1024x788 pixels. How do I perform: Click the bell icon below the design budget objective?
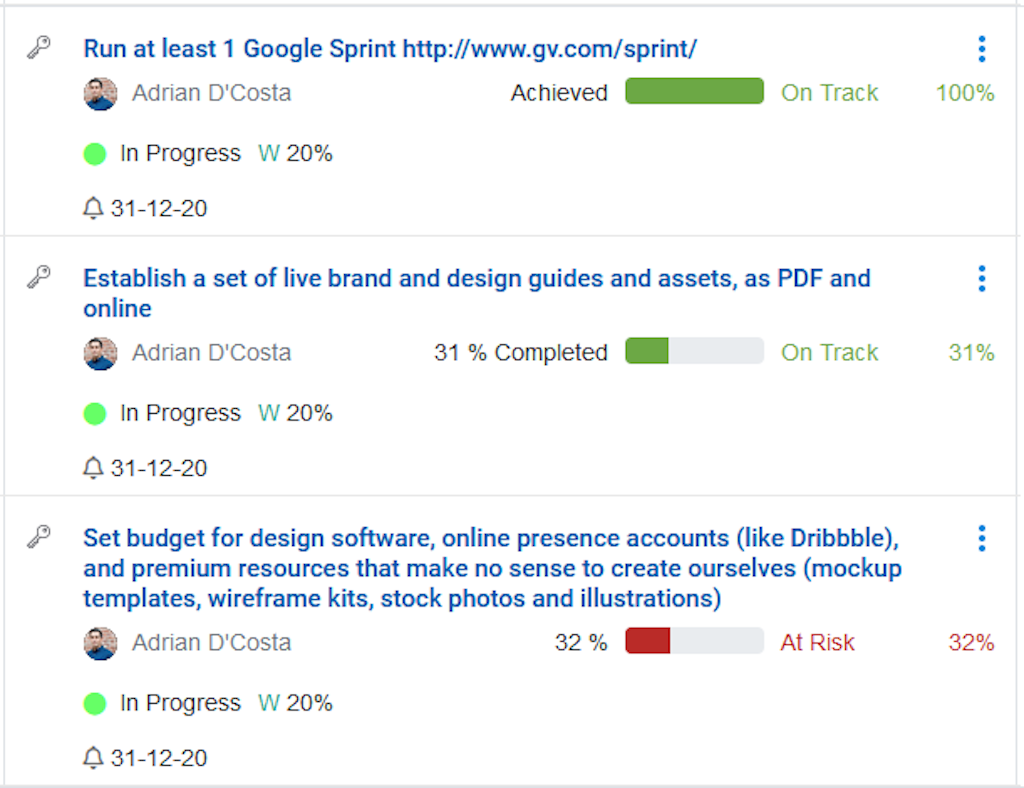(92, 758)
